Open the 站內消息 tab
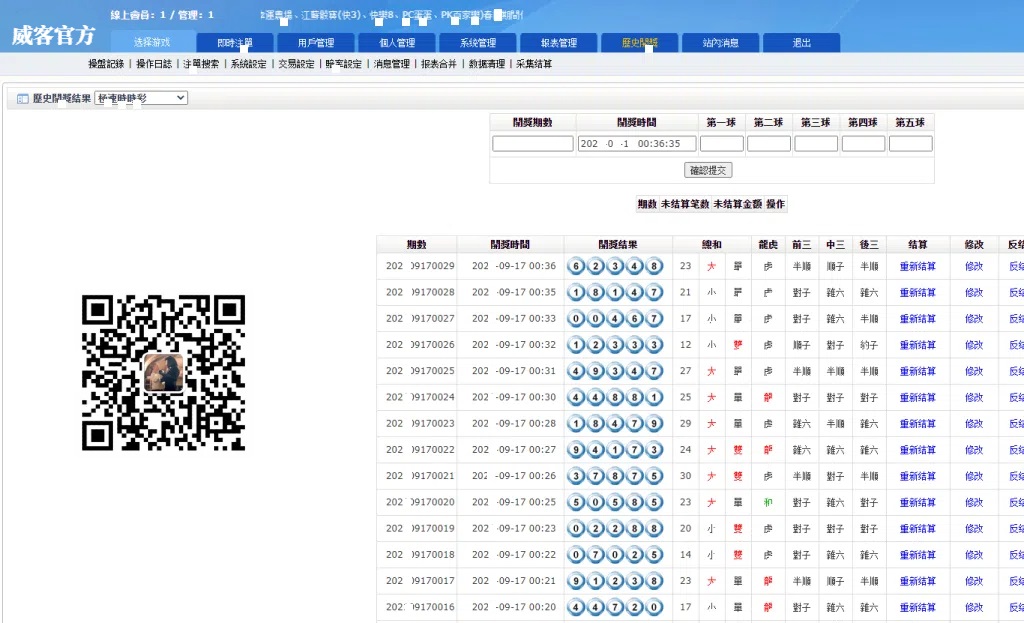The height and width of the screenshot is (623, 1024). click(721, 42)
